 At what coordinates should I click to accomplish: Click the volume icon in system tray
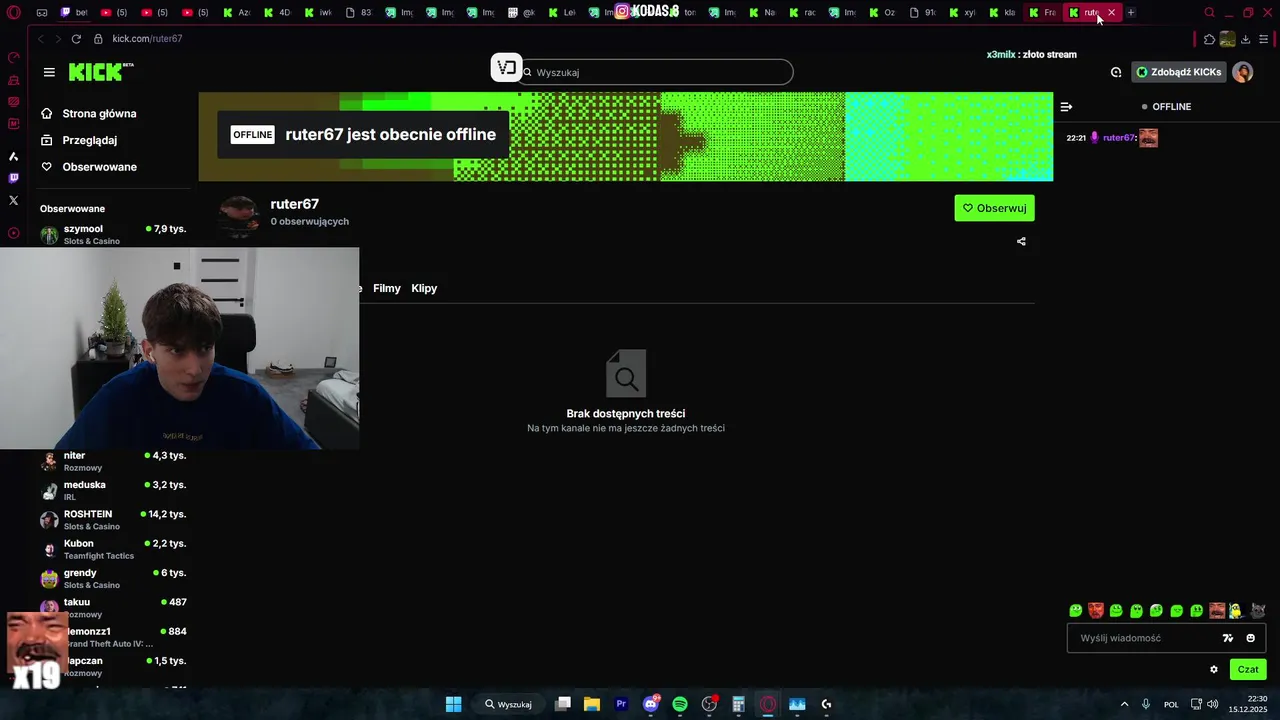click(1213, 704)
